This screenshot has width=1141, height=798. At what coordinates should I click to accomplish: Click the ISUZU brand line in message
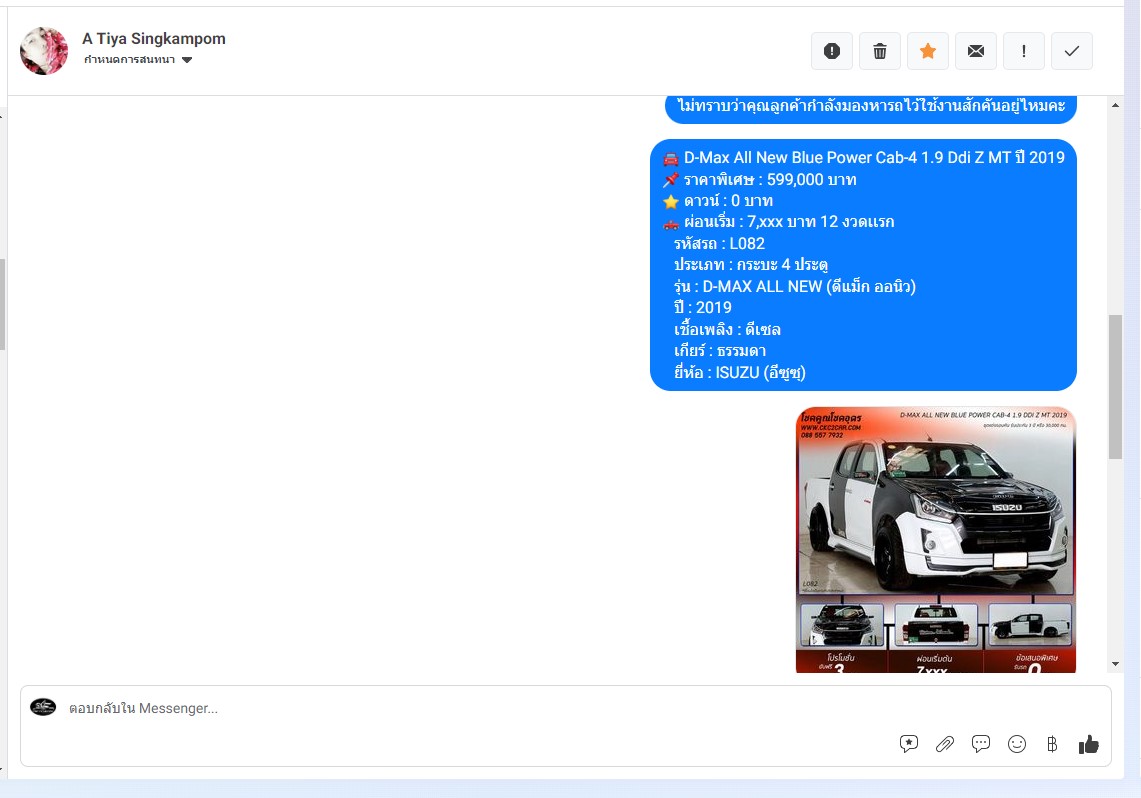pyautogui.click(x=739, y=372)
